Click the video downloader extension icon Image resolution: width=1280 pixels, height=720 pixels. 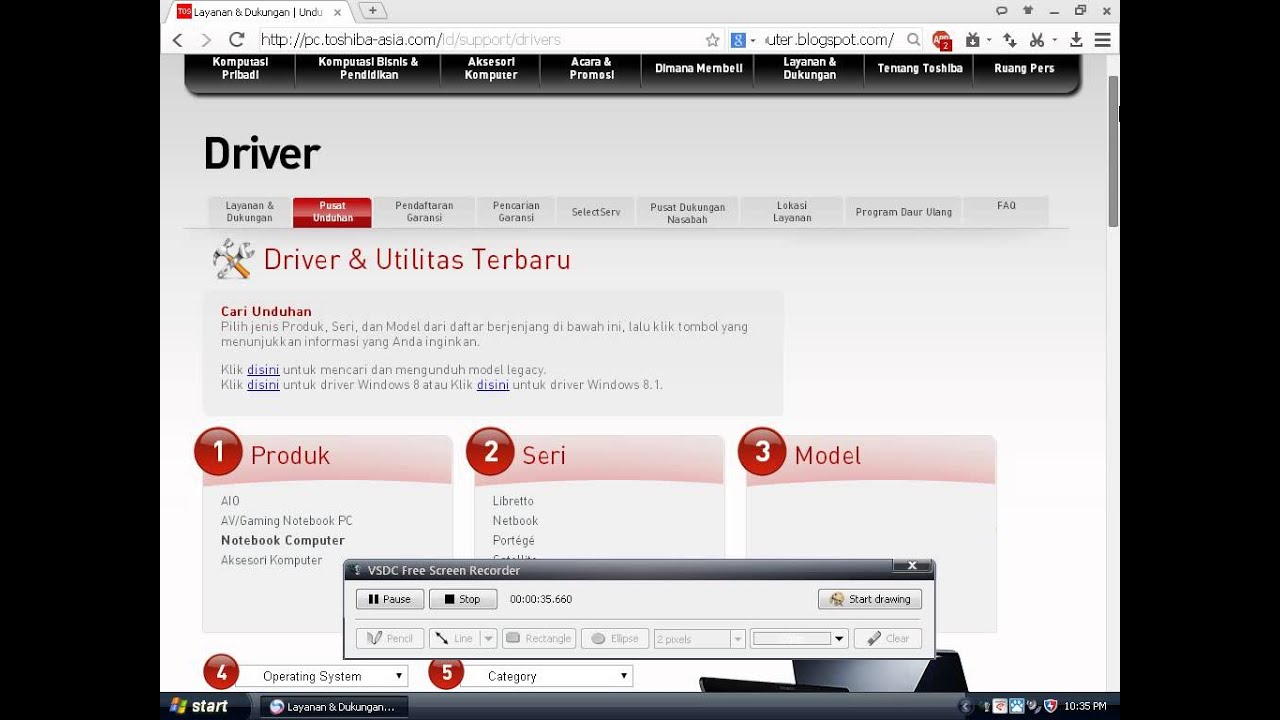point(972,40)
